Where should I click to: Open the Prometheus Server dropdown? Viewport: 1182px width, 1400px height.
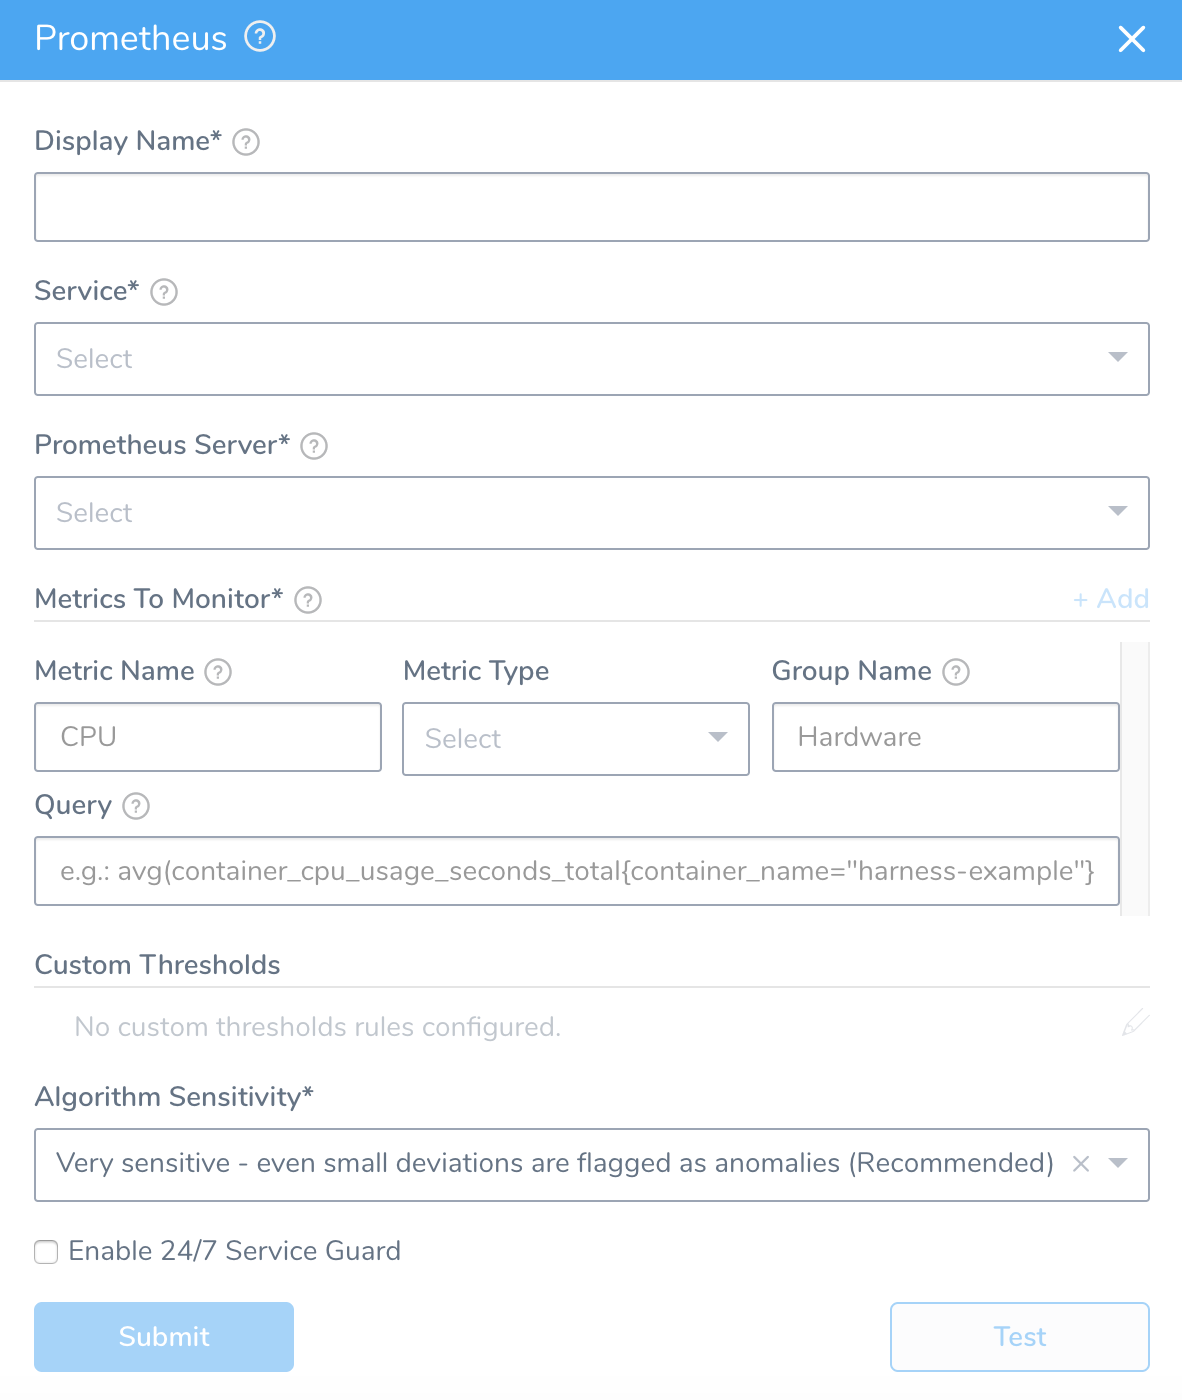592,513
